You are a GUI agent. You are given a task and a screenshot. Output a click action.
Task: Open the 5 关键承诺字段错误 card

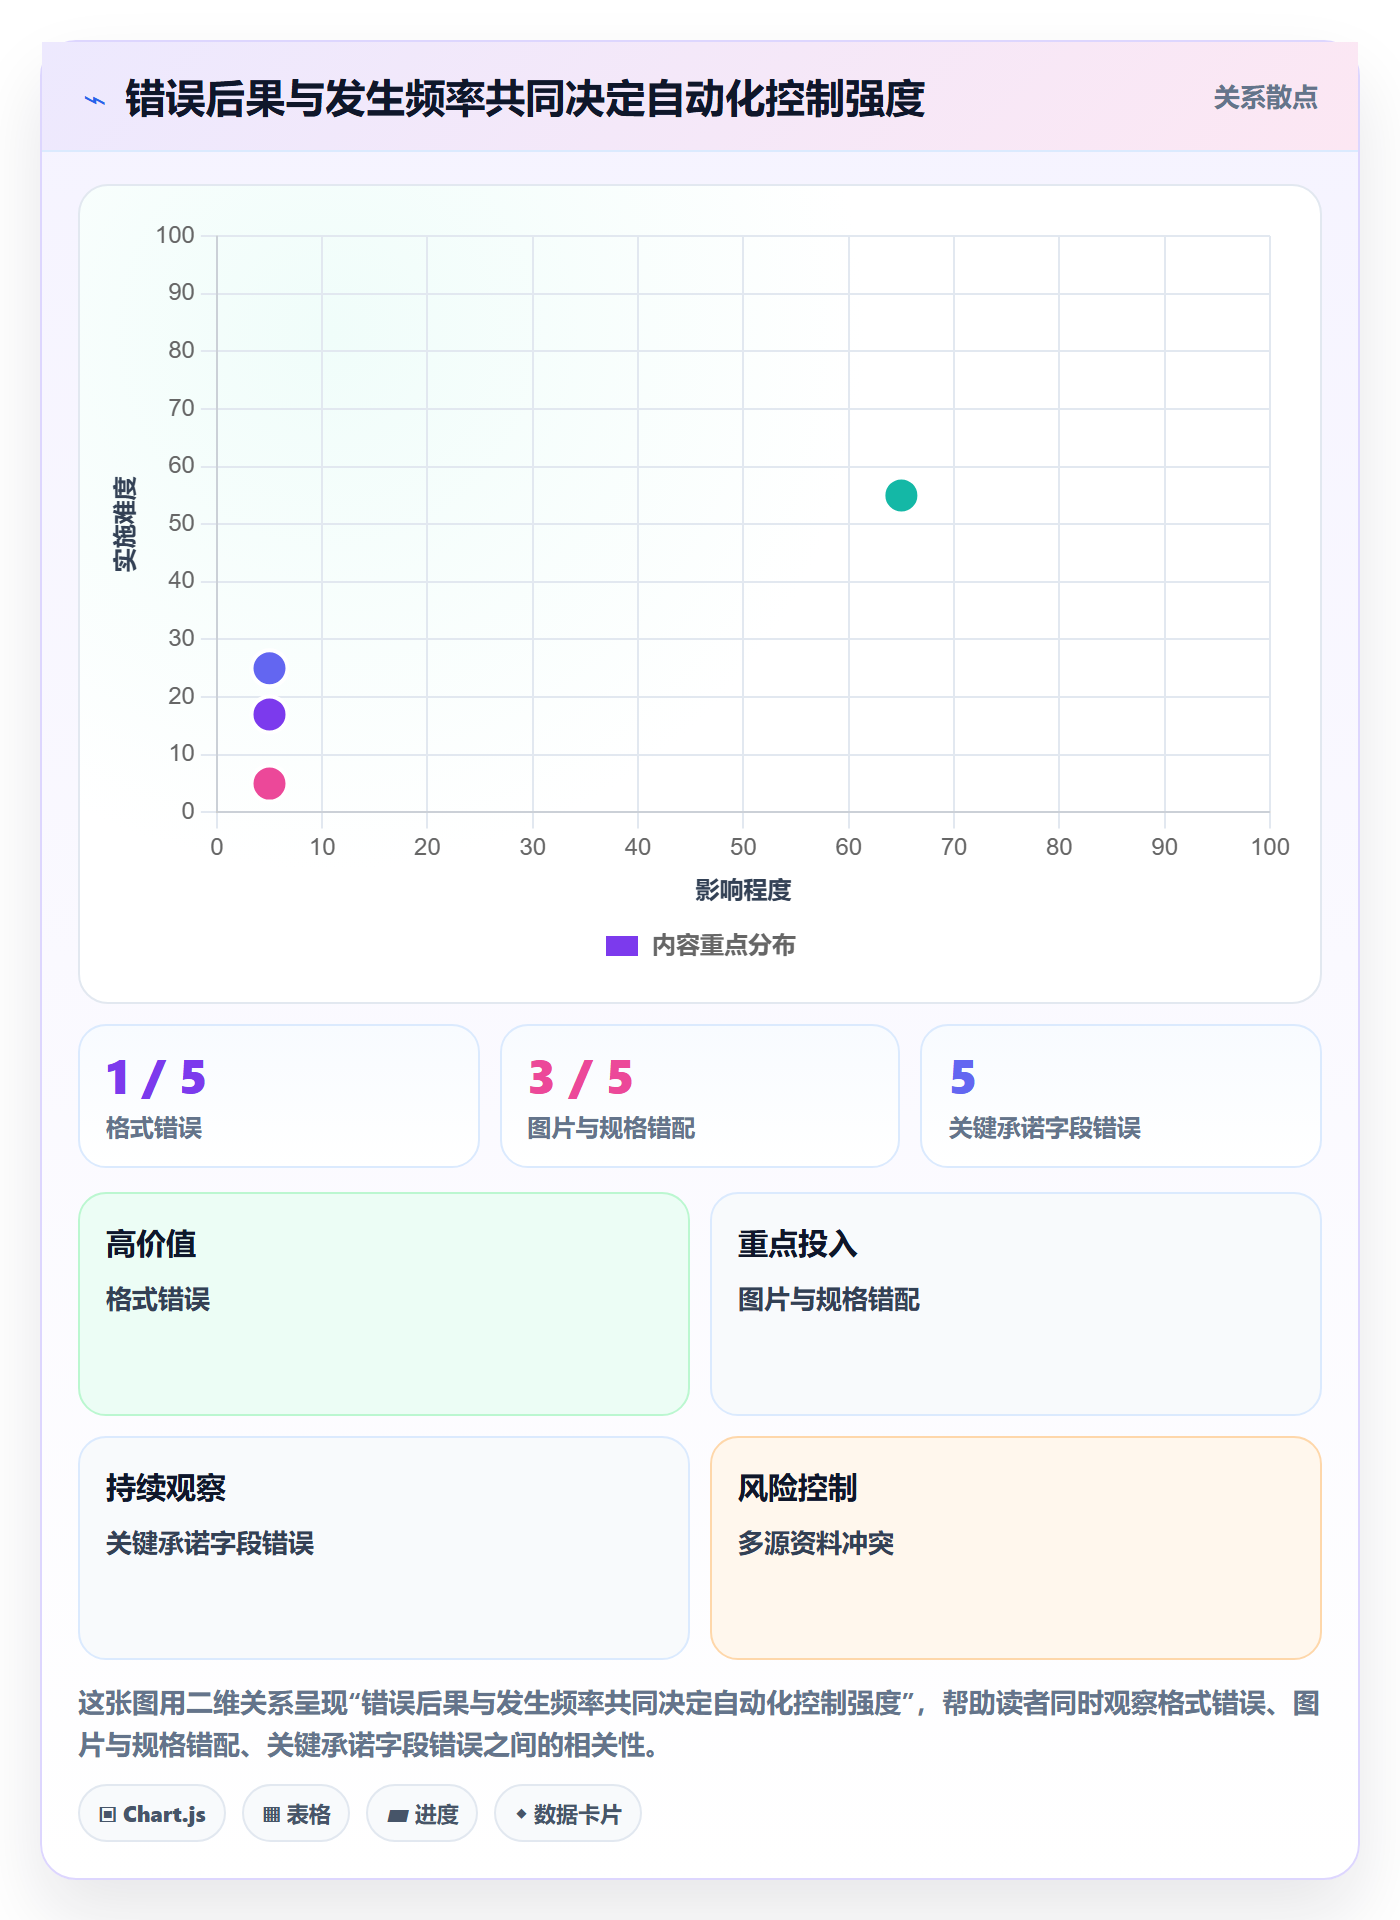[x=1121, y=1096]
